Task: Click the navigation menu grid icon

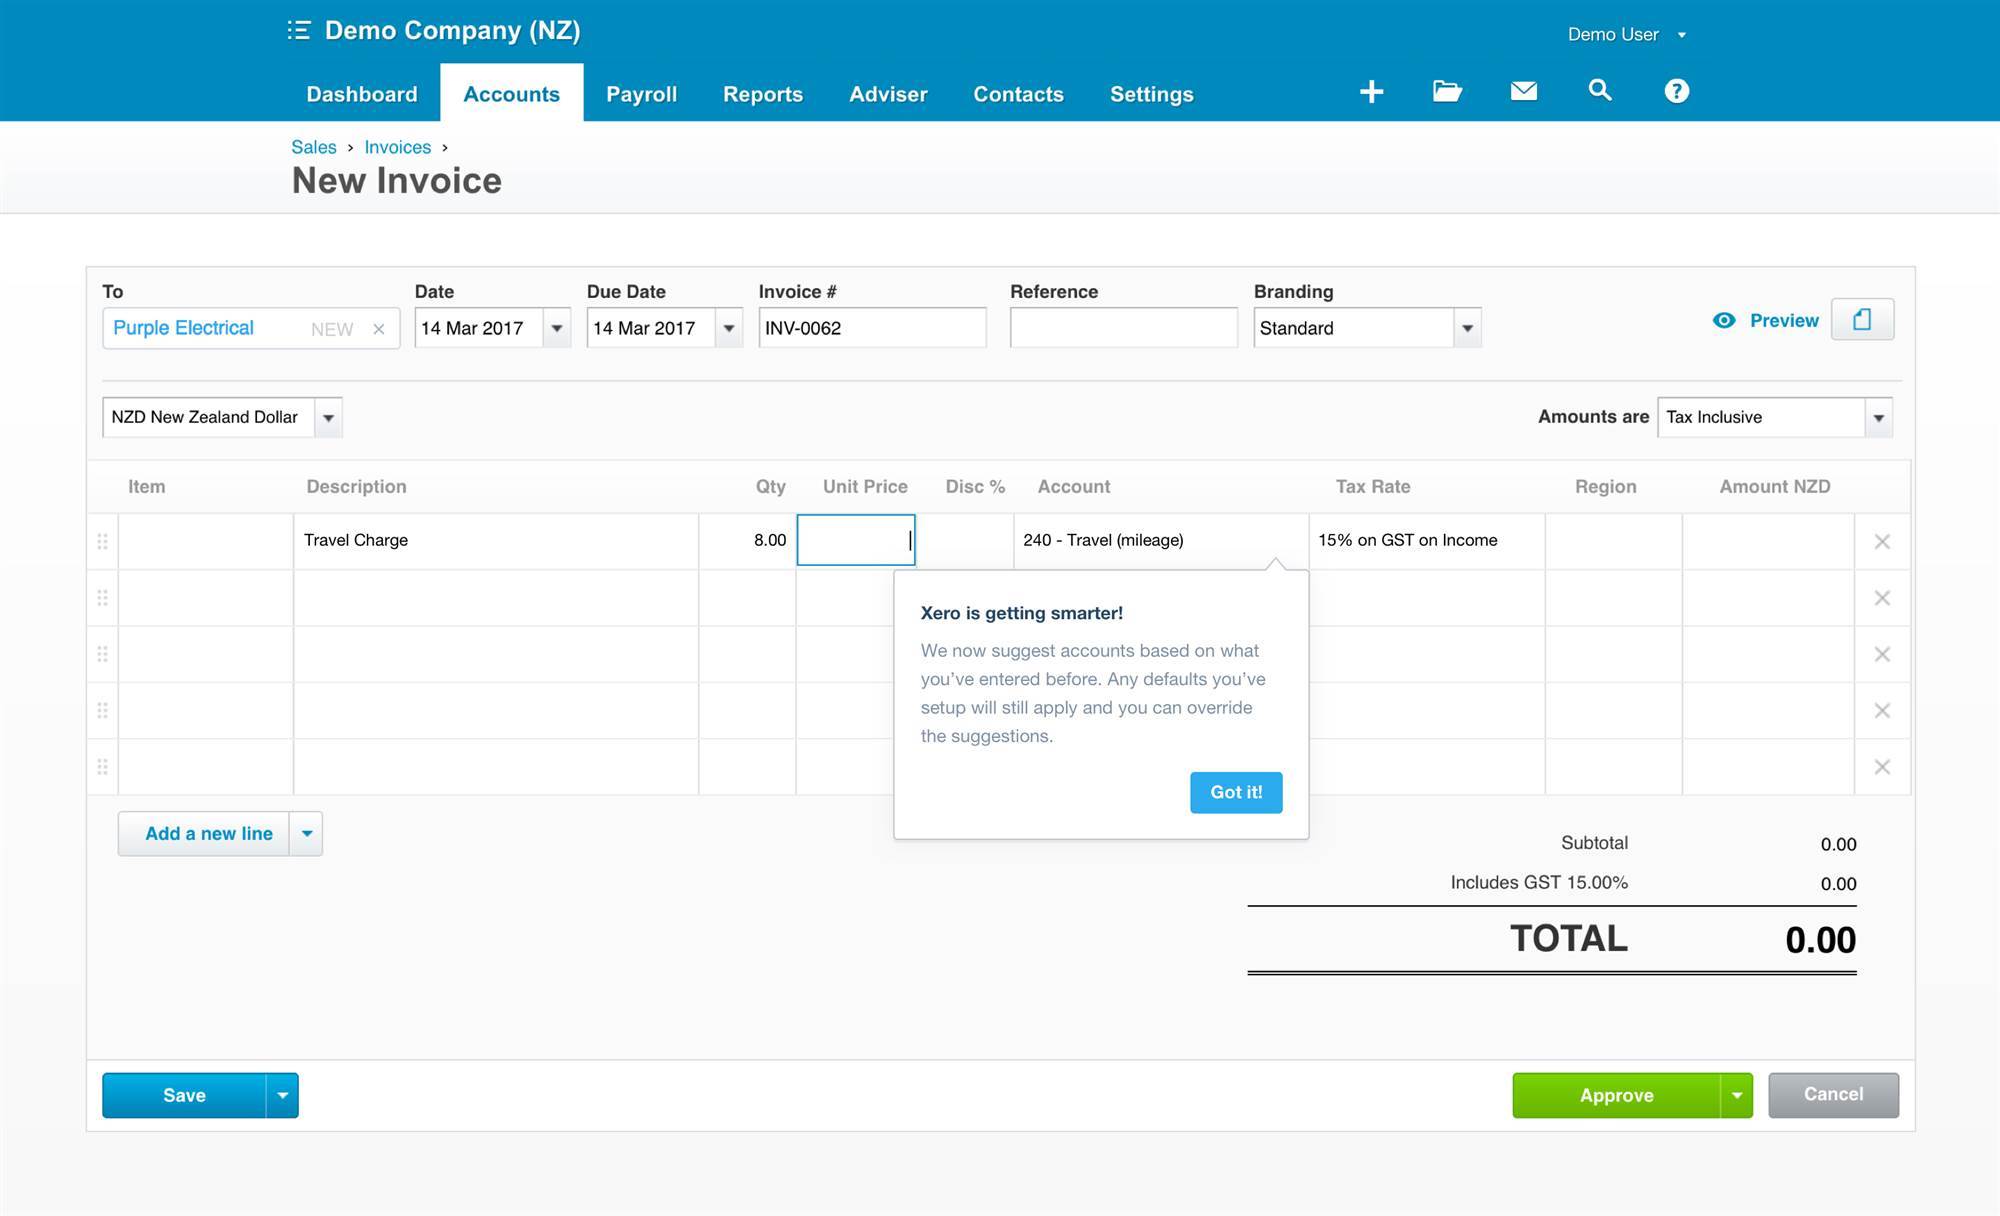Action: coord(299,29)
